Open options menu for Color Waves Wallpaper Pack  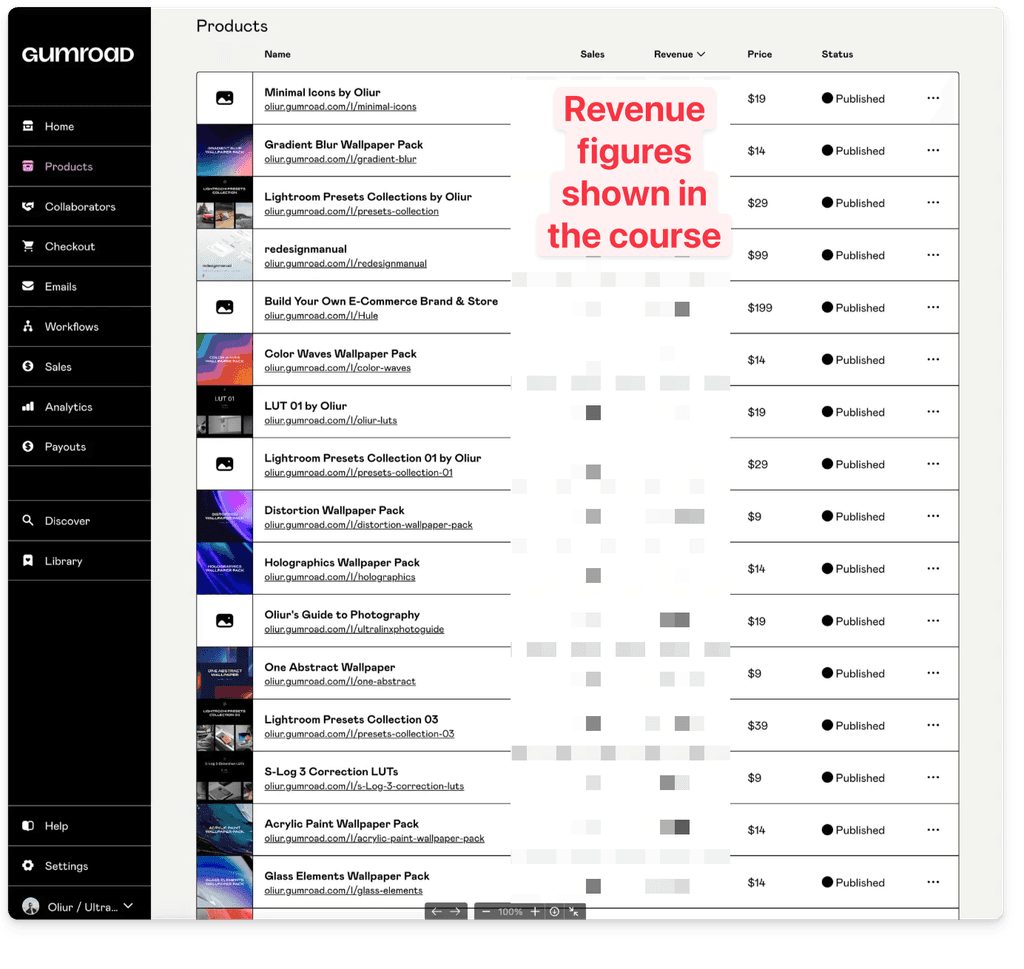click(x=933, y=359)
